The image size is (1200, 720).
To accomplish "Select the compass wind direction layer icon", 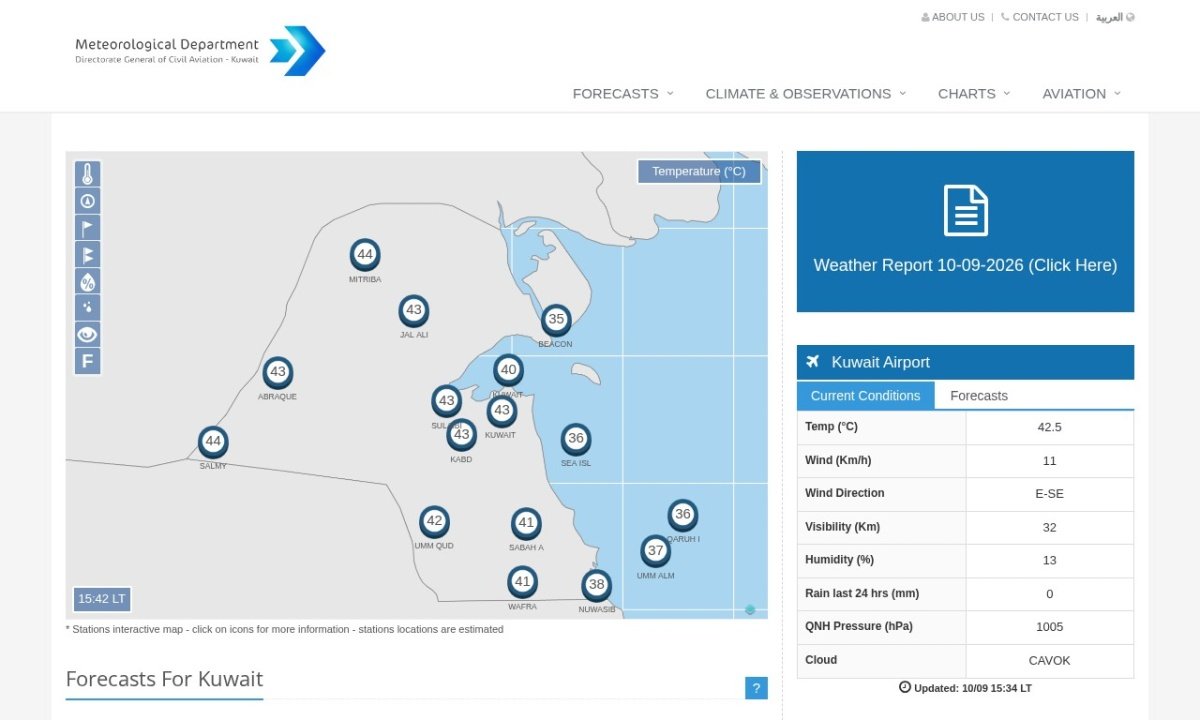I will click(87, 201).
